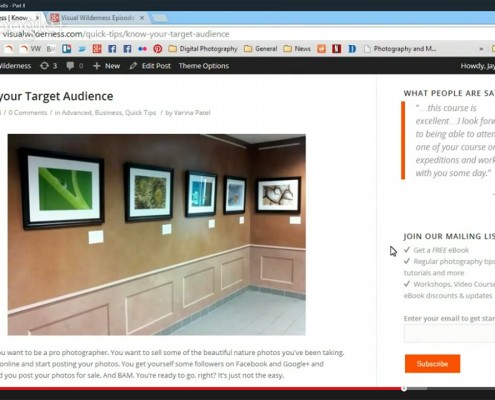
Task: Open the VW bookmark
Action: [30, 49]
